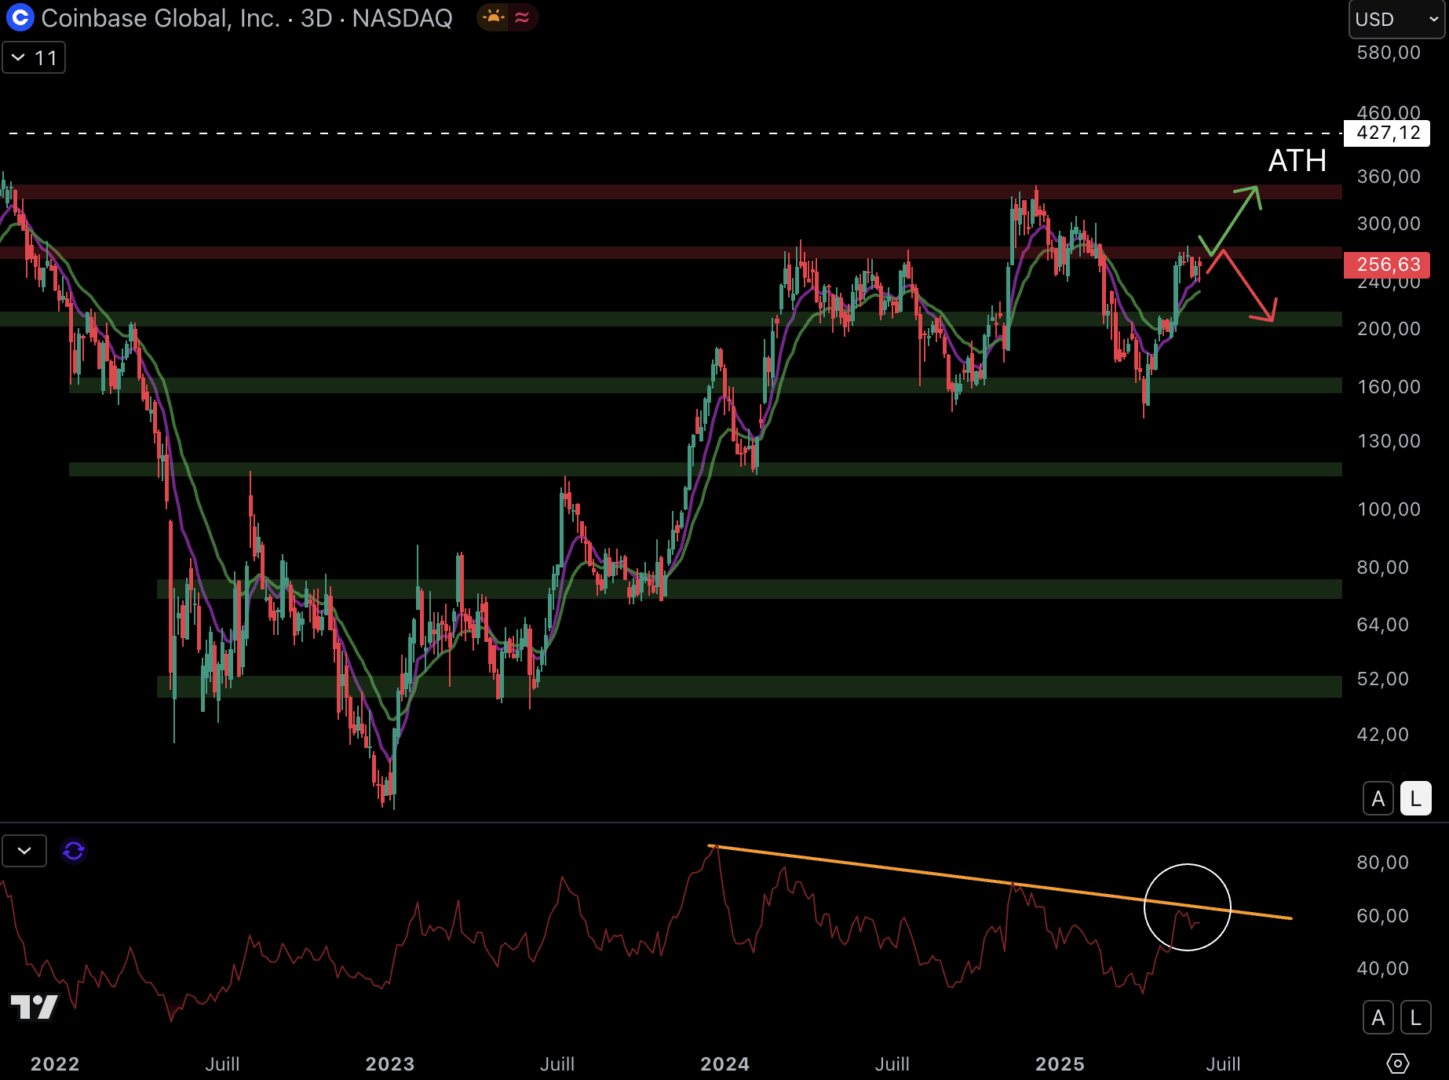Click the 580,00 price axis label
Image resolution: width=1449 pixels, height=1080 pixels.
1388,52
